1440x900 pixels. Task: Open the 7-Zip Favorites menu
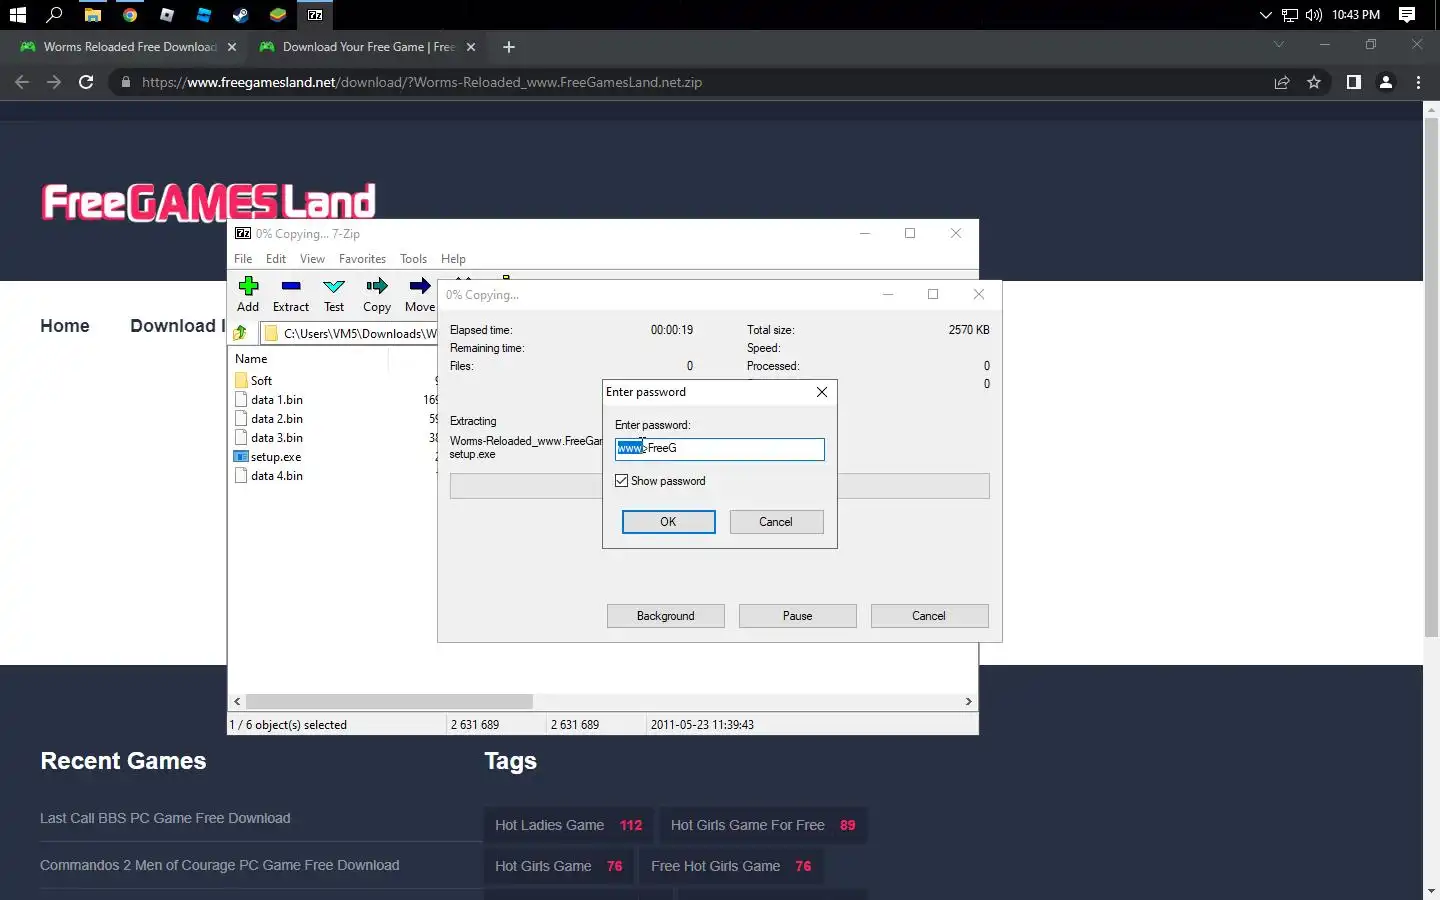click(x=362, y=258)
